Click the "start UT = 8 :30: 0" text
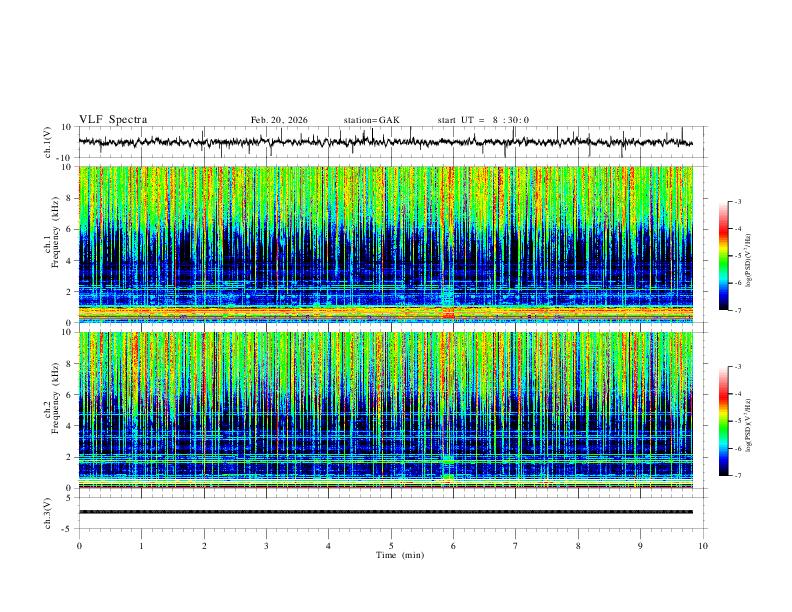This screenshot has width=792, height=612. 483,120
